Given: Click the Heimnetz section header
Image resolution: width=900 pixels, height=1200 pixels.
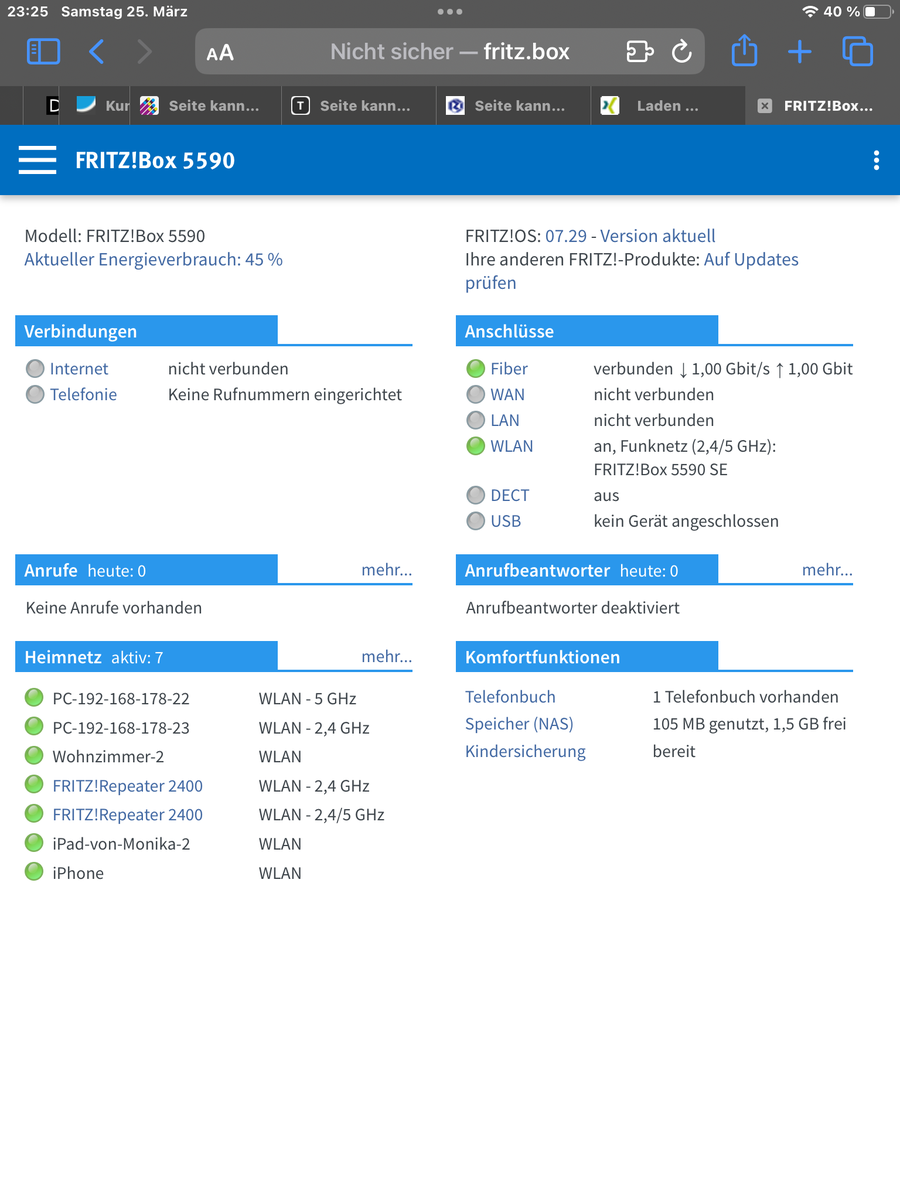Looking at the screenshot, I should click(x=146, y=657).
